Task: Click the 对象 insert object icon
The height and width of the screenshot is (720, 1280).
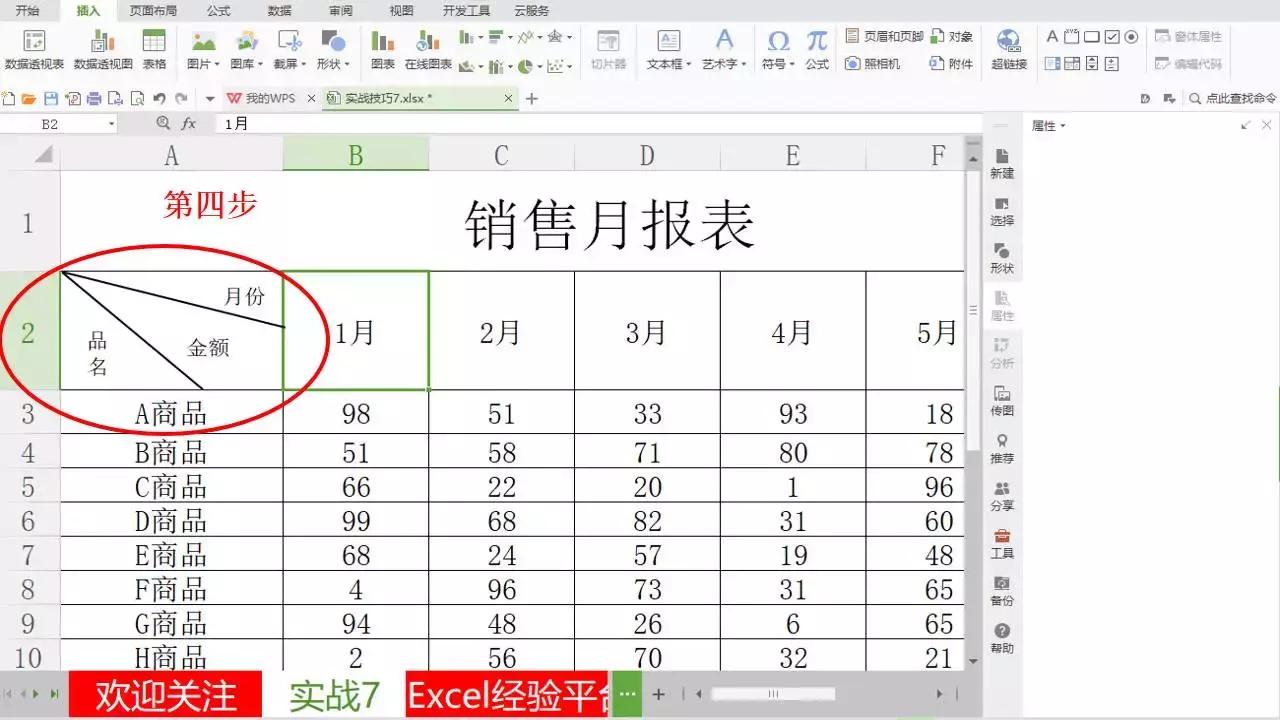Action: (x=950, y=34)
